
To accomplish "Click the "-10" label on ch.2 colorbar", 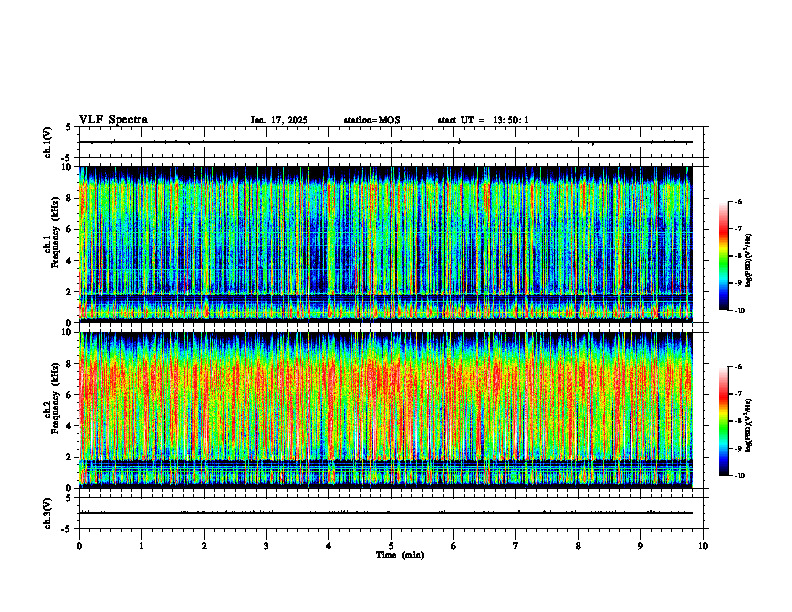I will click(x=739, y=476).
